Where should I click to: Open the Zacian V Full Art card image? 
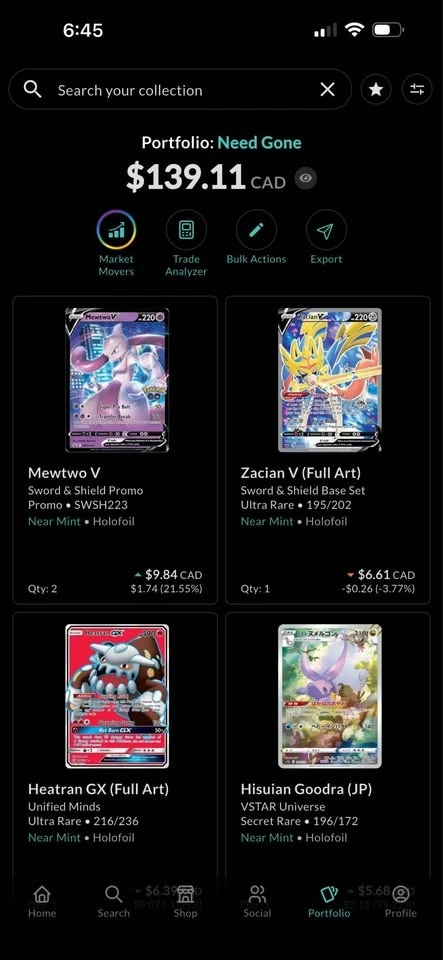[330, 380]
